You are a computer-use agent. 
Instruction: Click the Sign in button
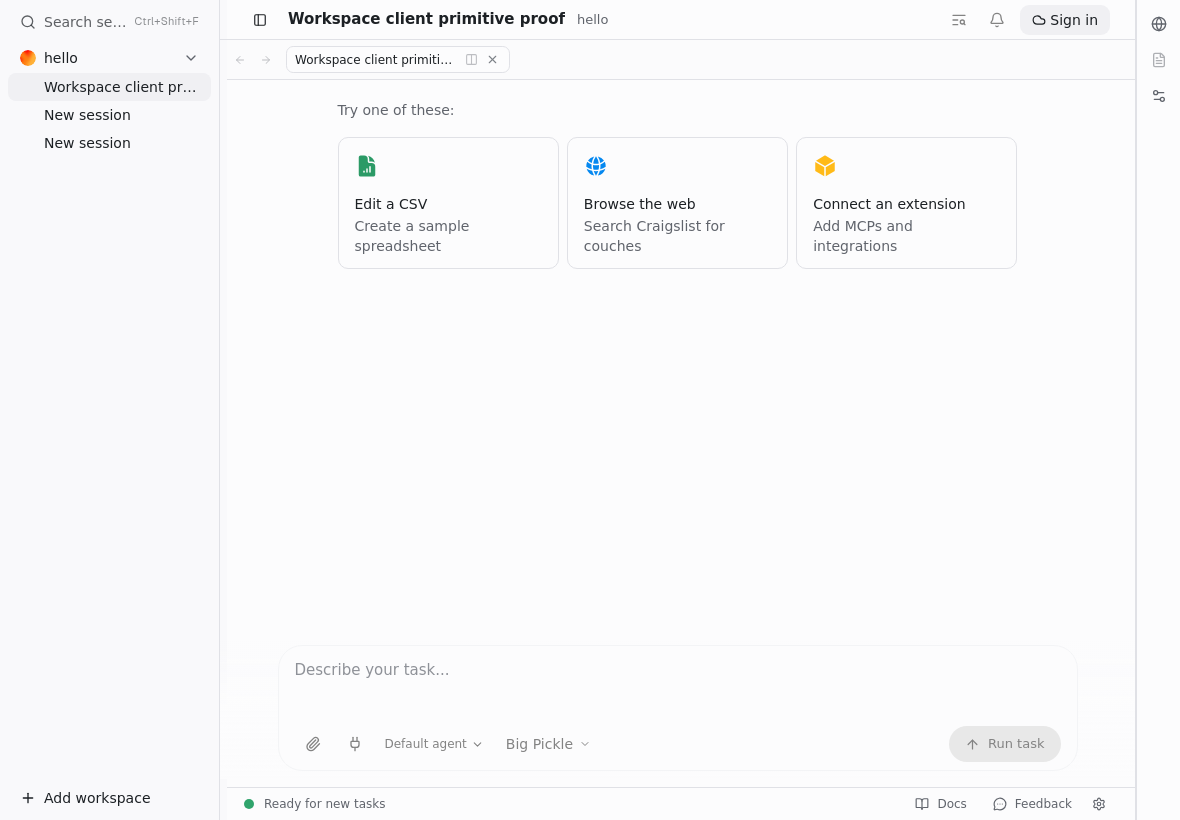point(1064,20)
